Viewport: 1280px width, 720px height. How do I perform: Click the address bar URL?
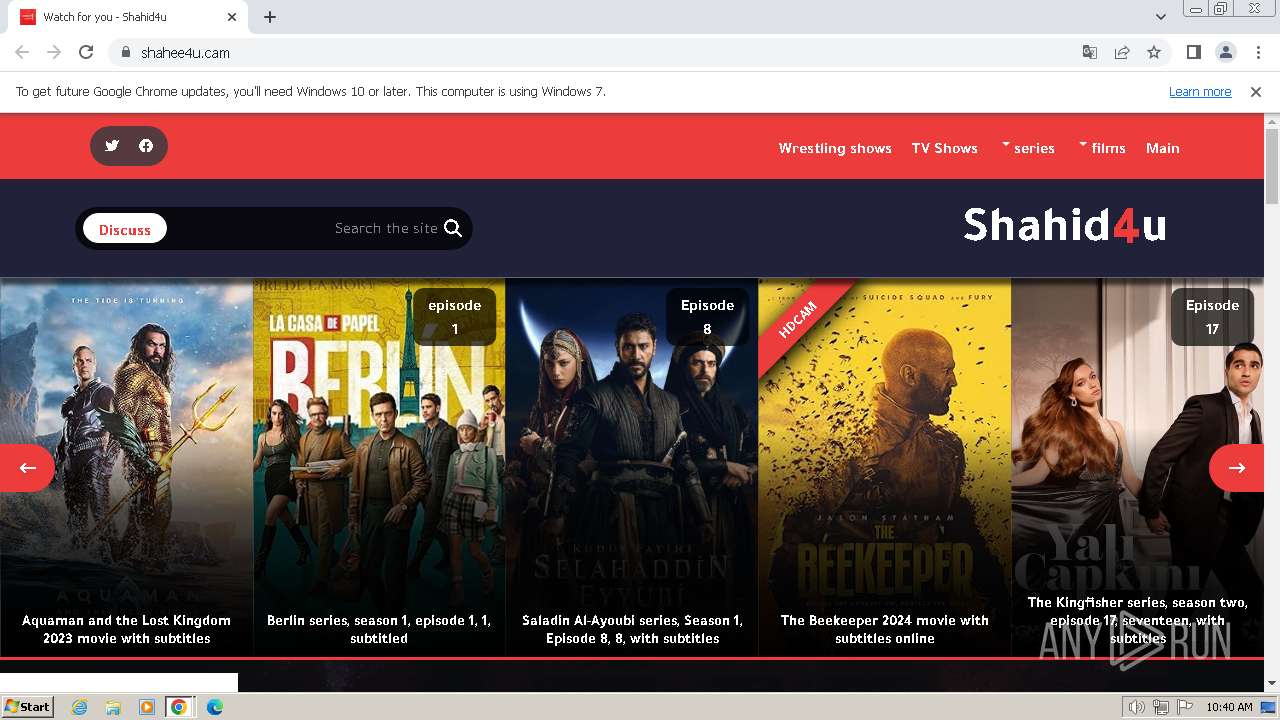tap(185, 52)
